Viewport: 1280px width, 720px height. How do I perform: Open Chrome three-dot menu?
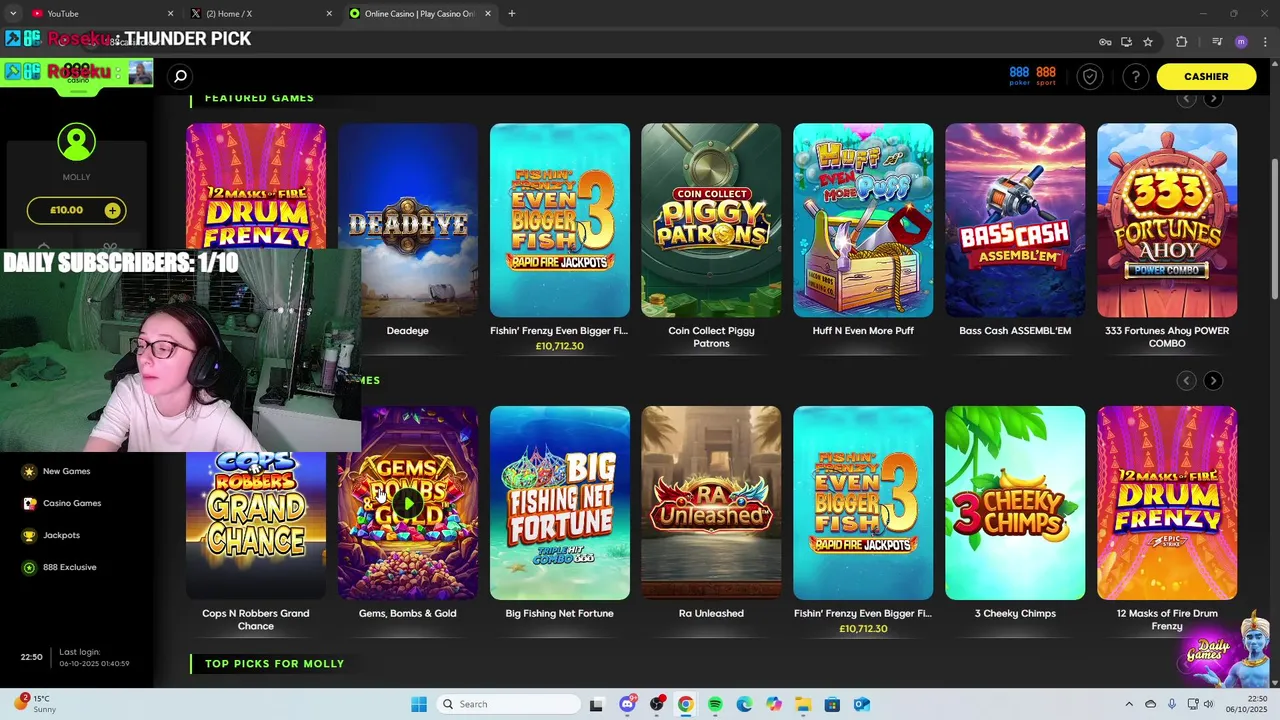click(x=1263, y=42)
